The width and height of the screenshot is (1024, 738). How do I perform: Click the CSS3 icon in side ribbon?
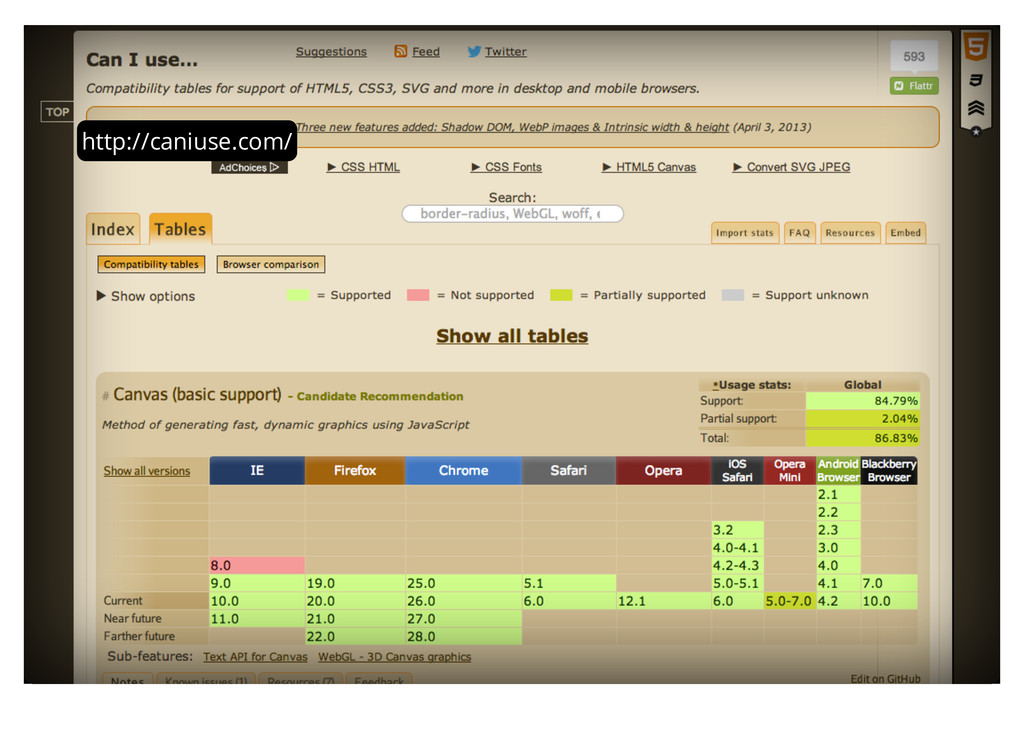pyautogui.click(x=976, y=80)
